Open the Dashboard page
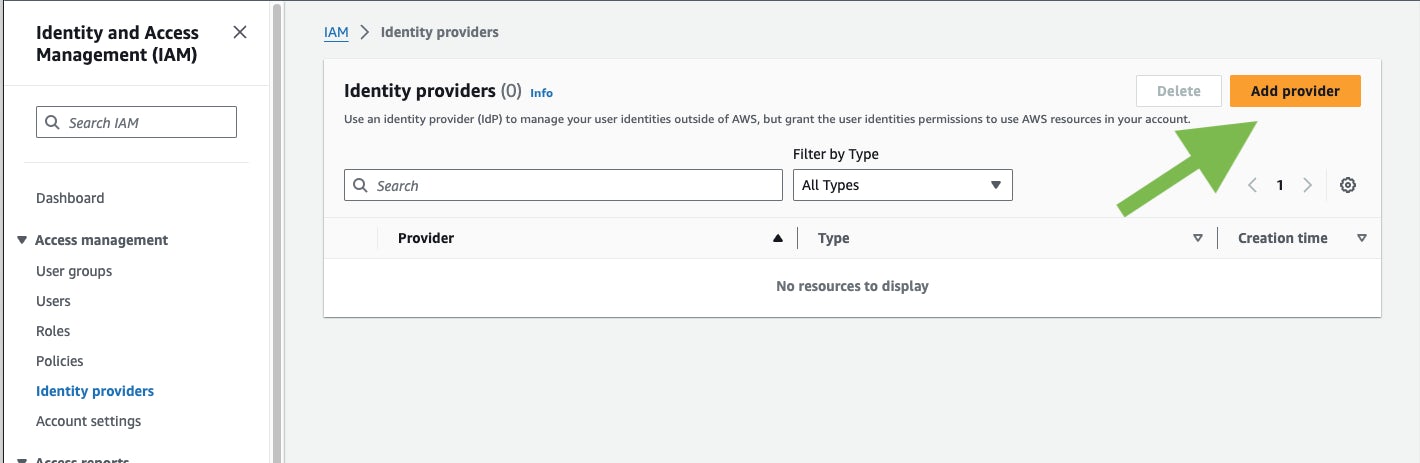 (x=70, y=198)
